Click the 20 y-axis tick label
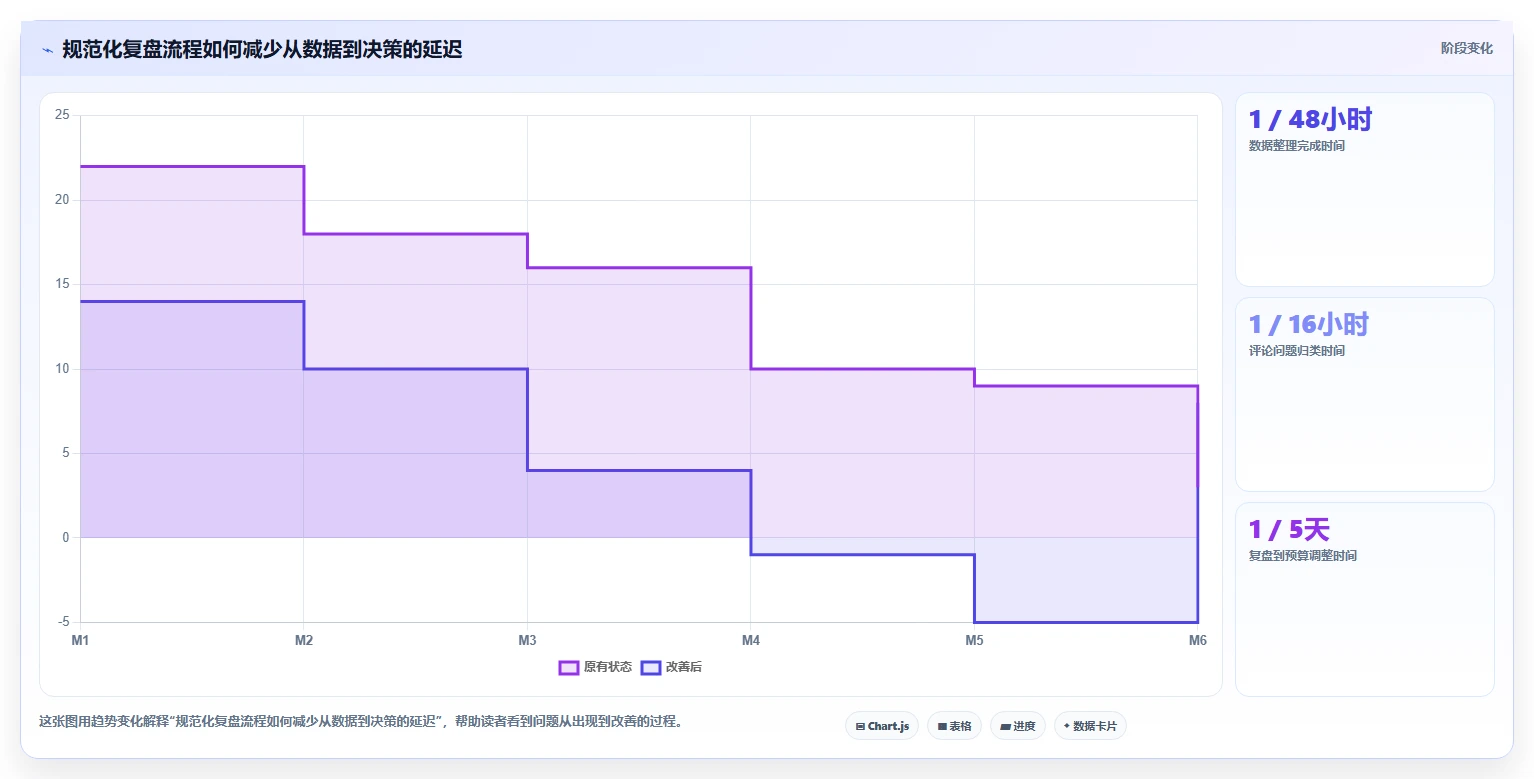1534x779 pixels. (x=62, y=200)
